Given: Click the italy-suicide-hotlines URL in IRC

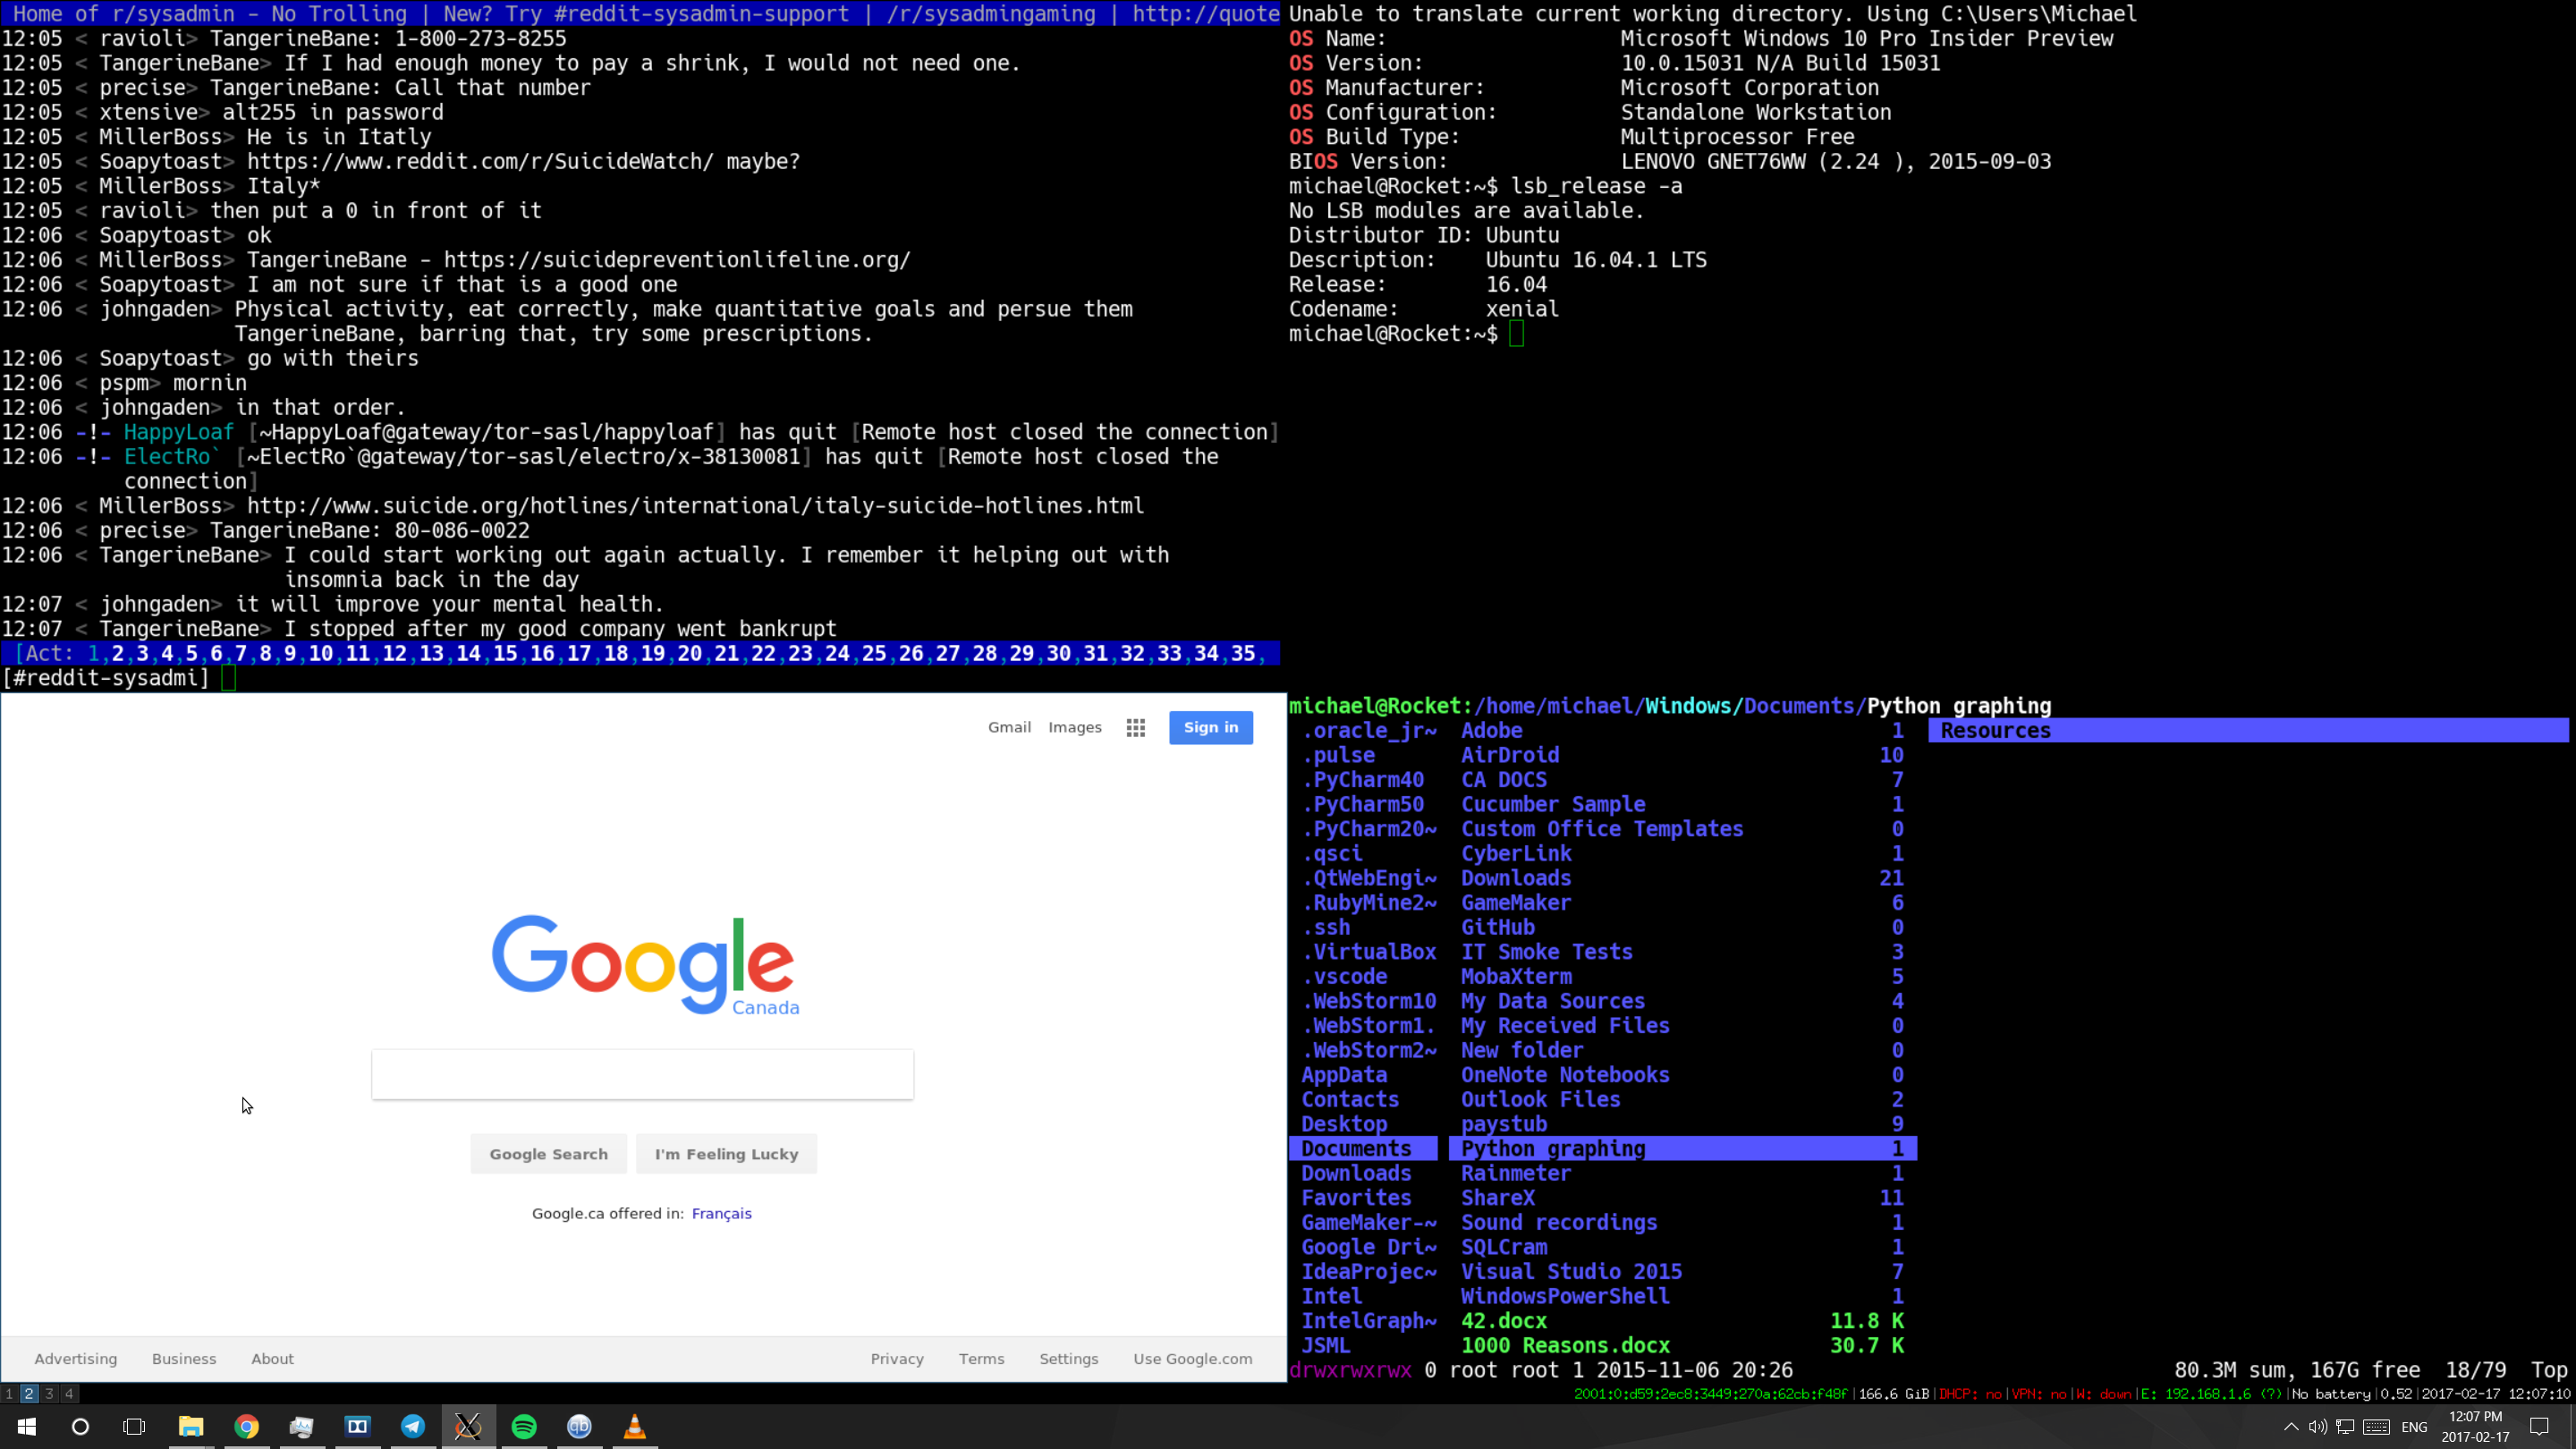Looking at the screenshot, I should tap(695, 506).
